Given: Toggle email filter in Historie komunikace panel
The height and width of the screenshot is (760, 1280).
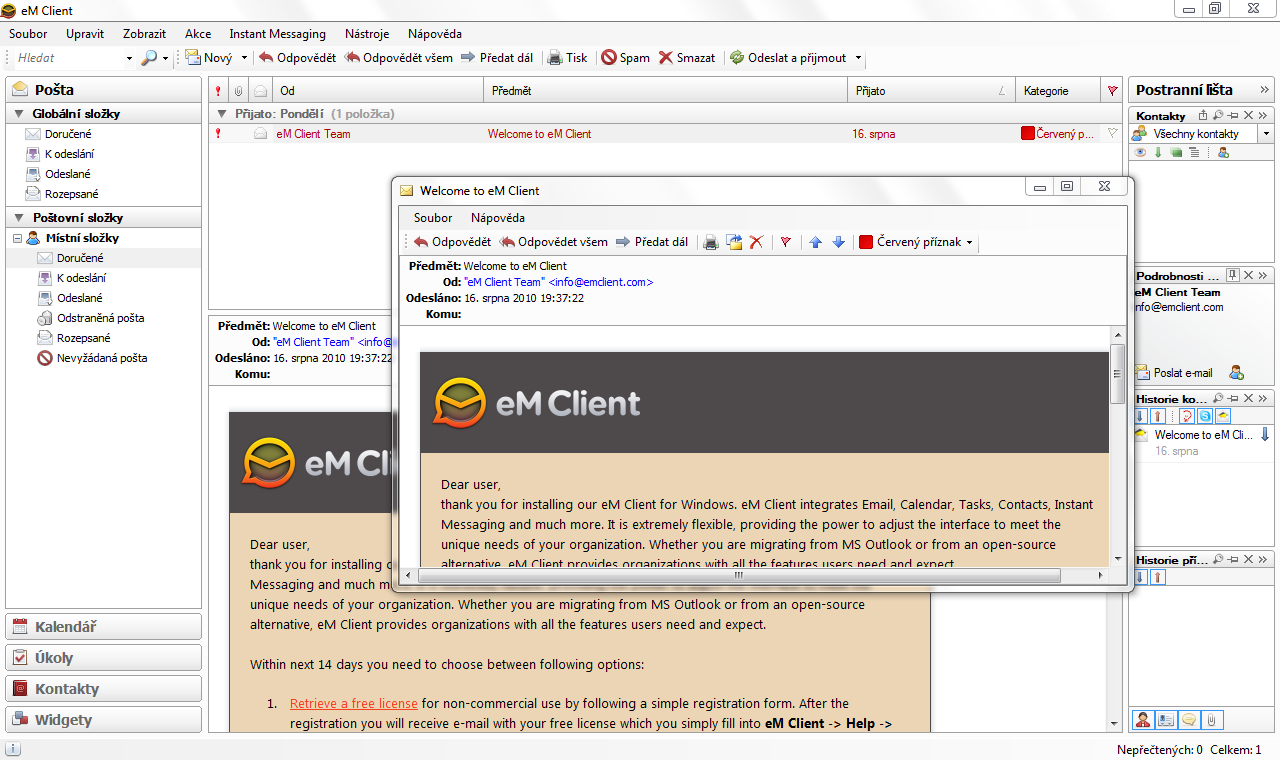Looking at the screenshot, I should point(1222,416).
